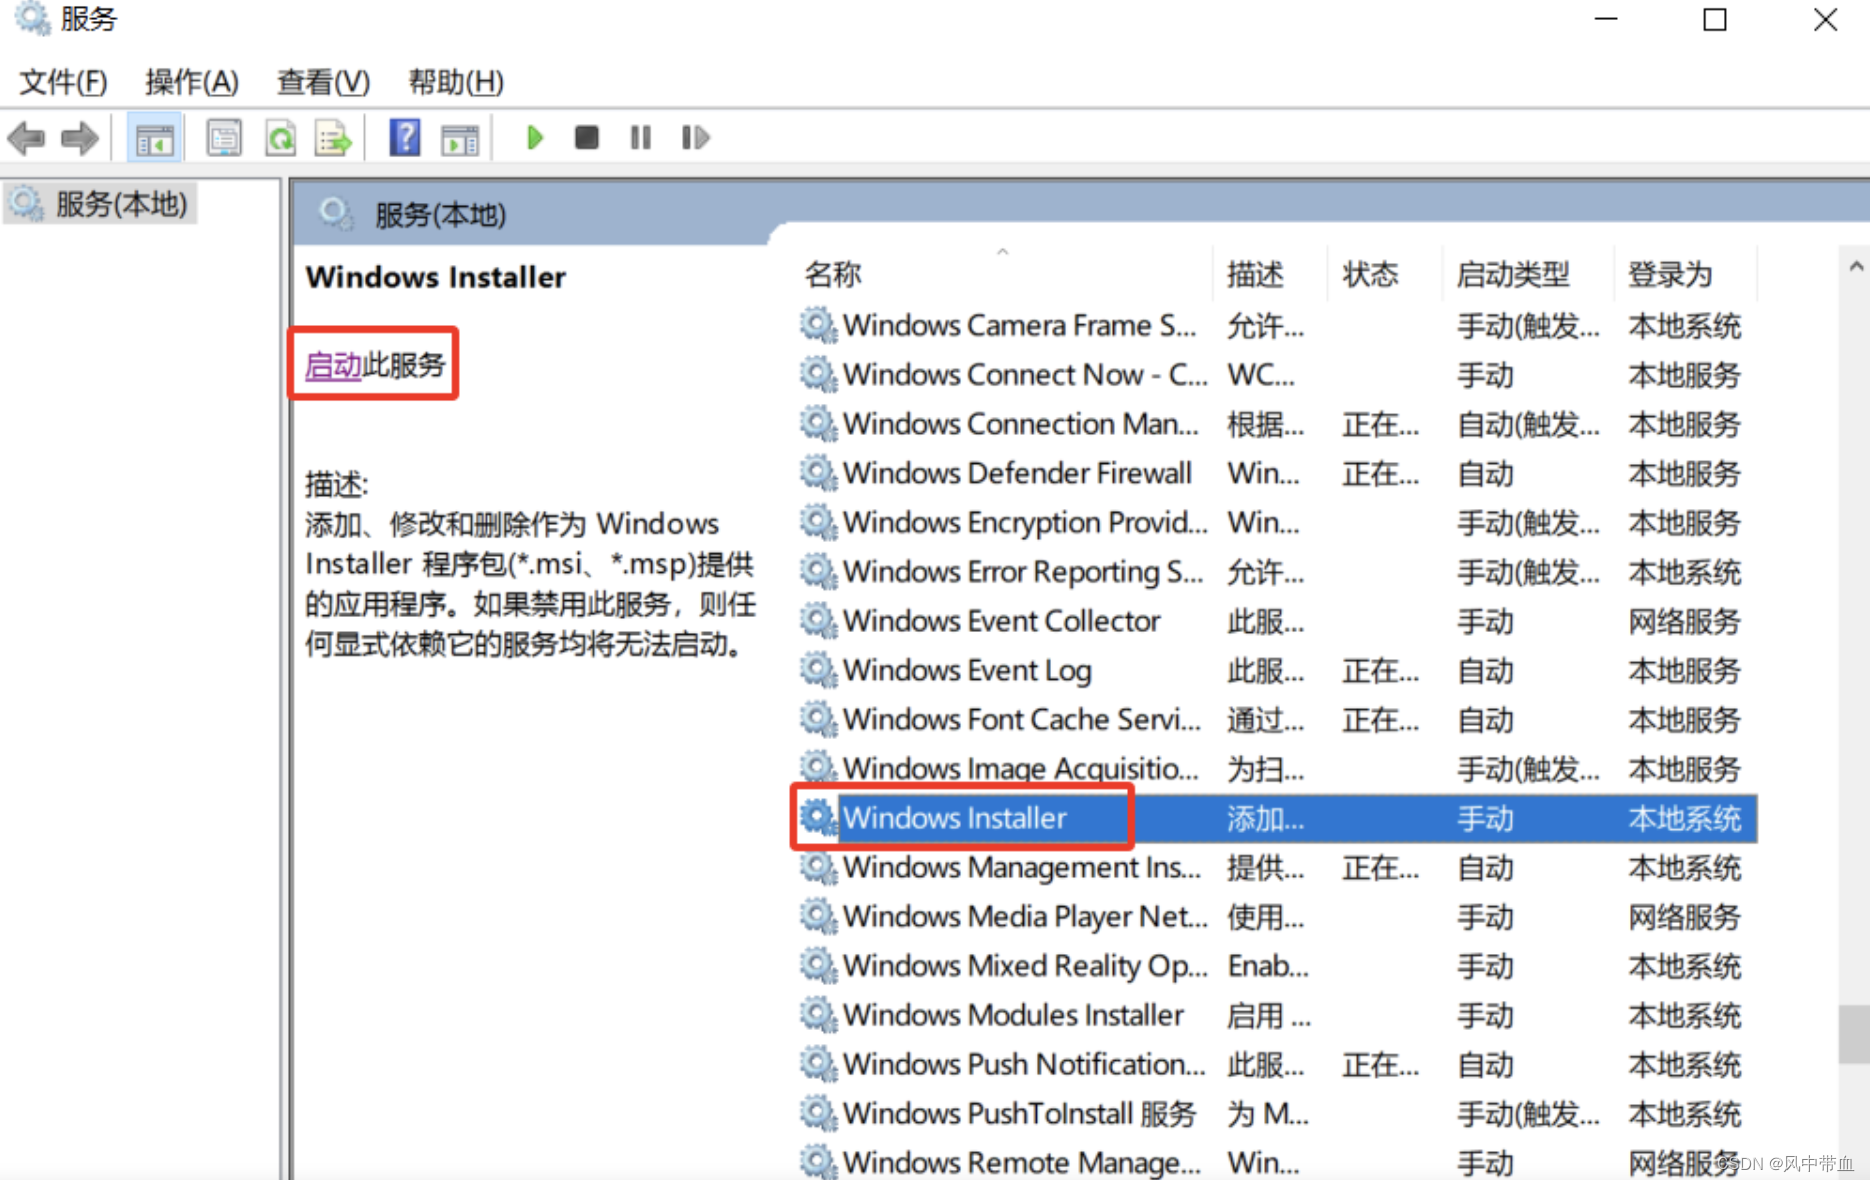Select Windows Error Reporting S... service
1870x1182 pixels.
(1277, 572)
